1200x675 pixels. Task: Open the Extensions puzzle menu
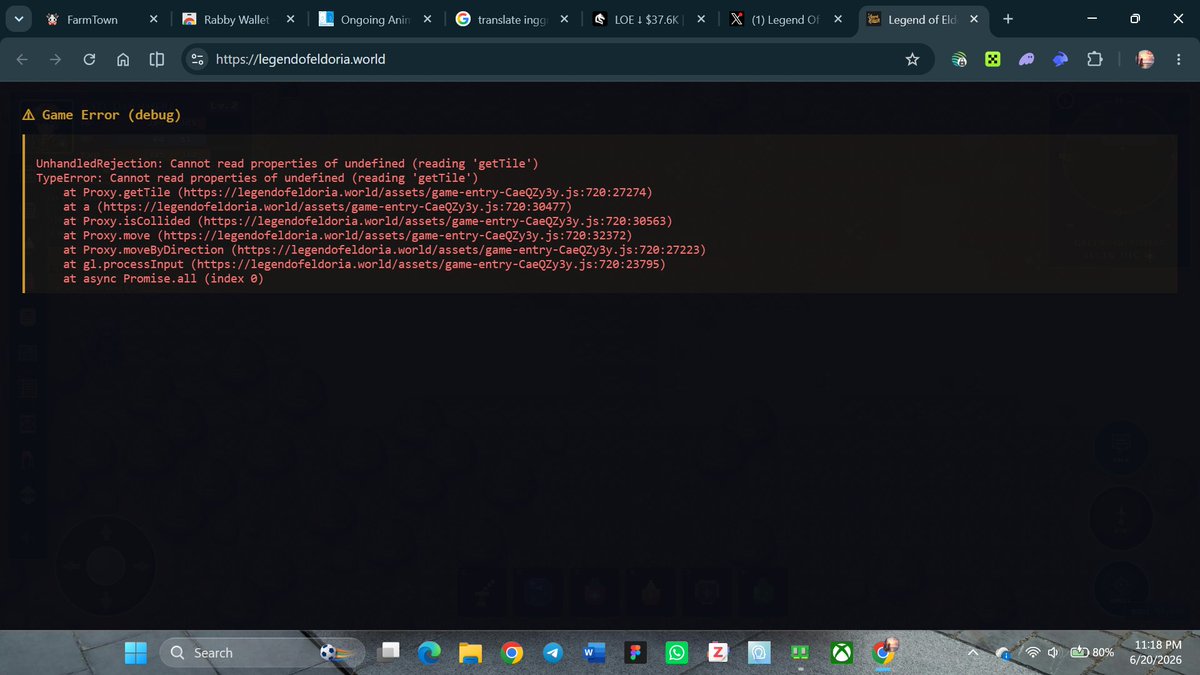[1095, 60]
